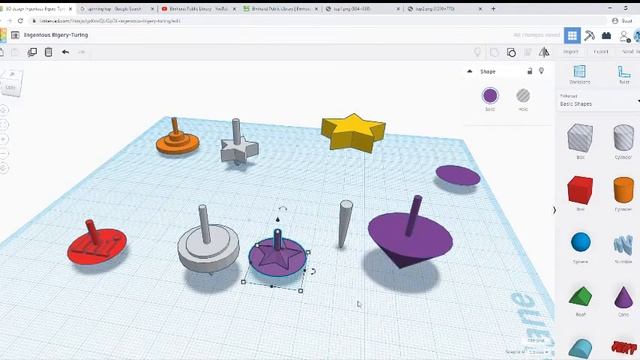Pick the orange Cylinder shape
The height and width of the screenshot is (360, 640).
(623, 190)
